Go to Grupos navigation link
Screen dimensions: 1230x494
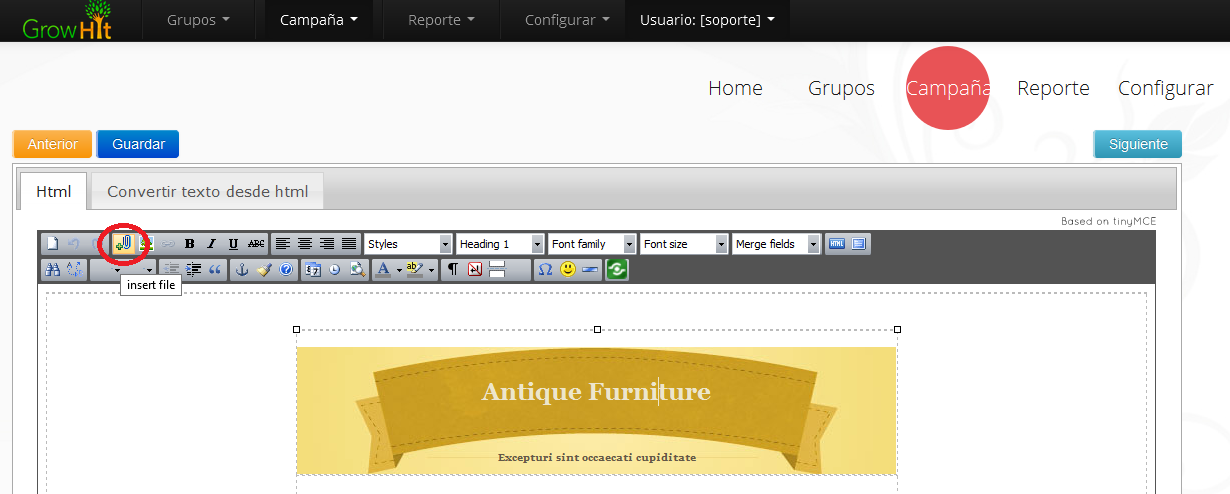(841, 88)
